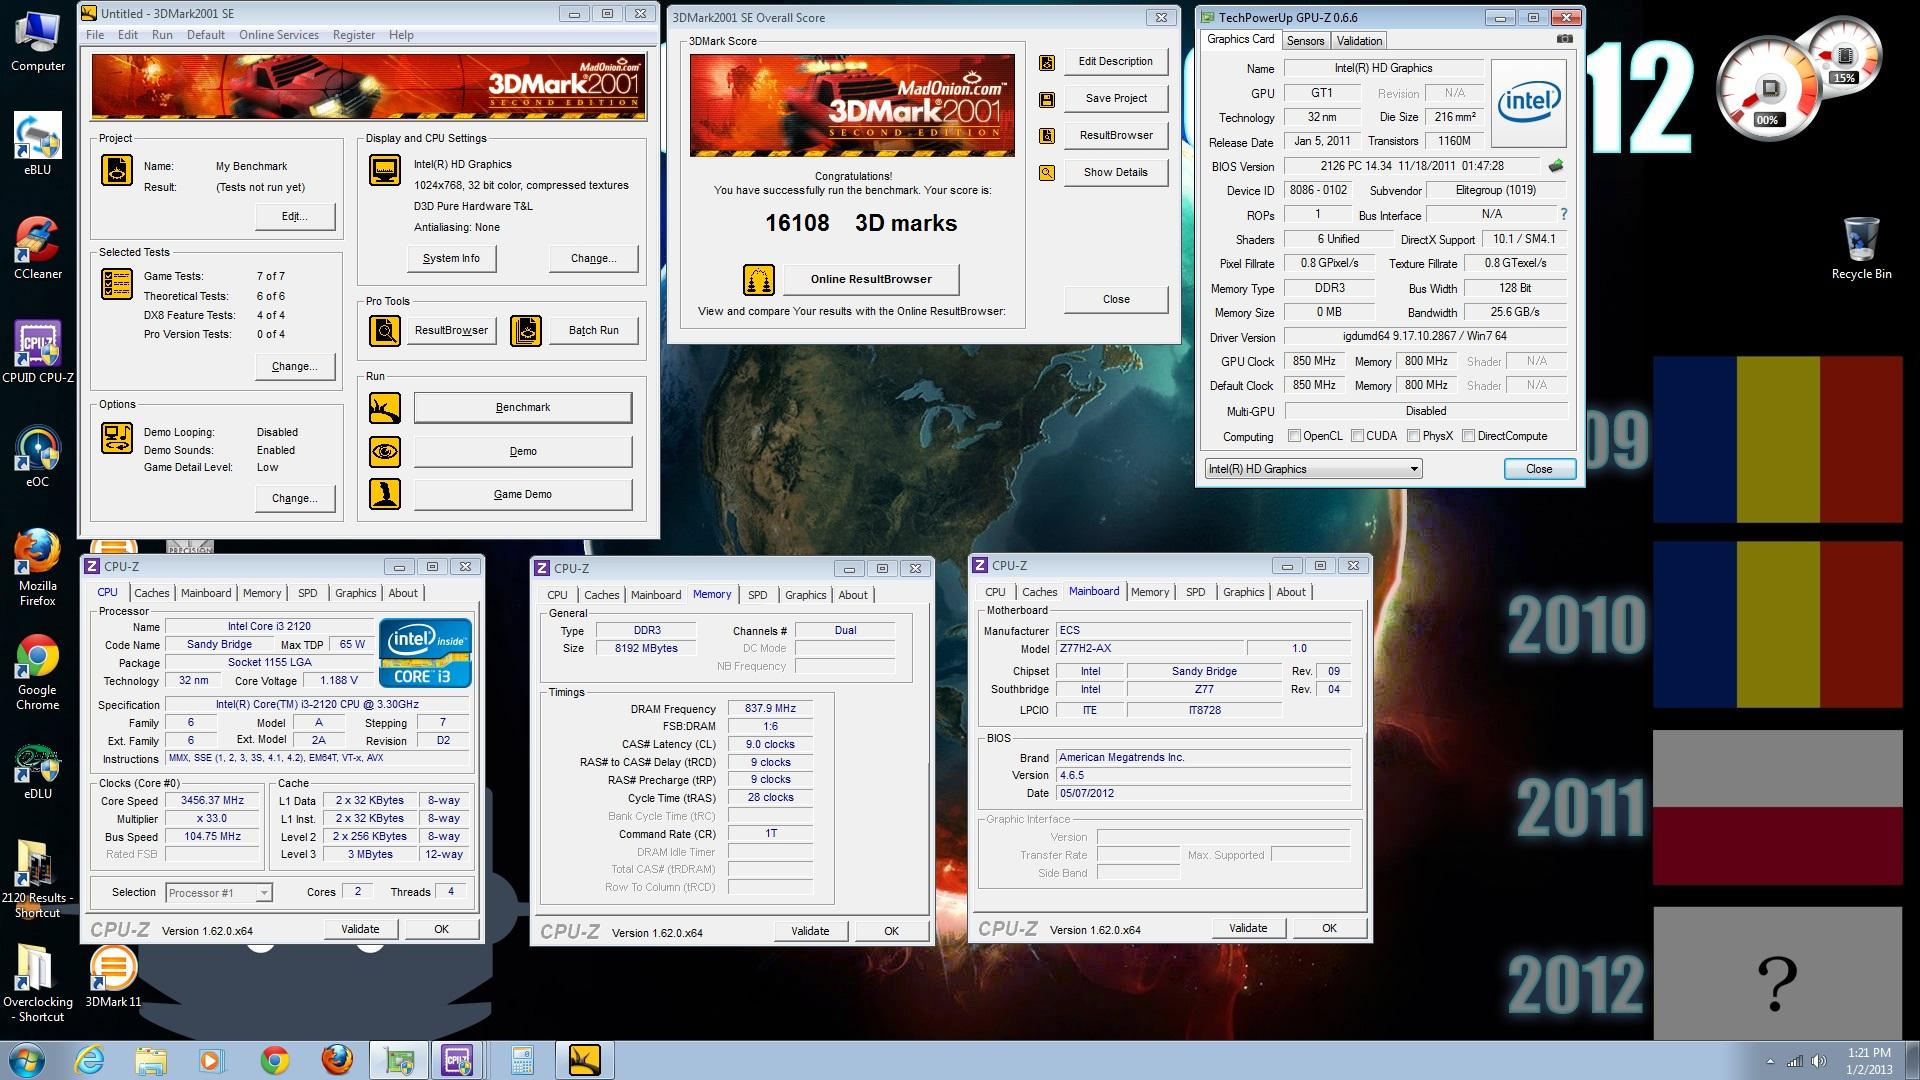Launch CCleaner from desktop
Screen dimensions: 1920x1080
38,249
